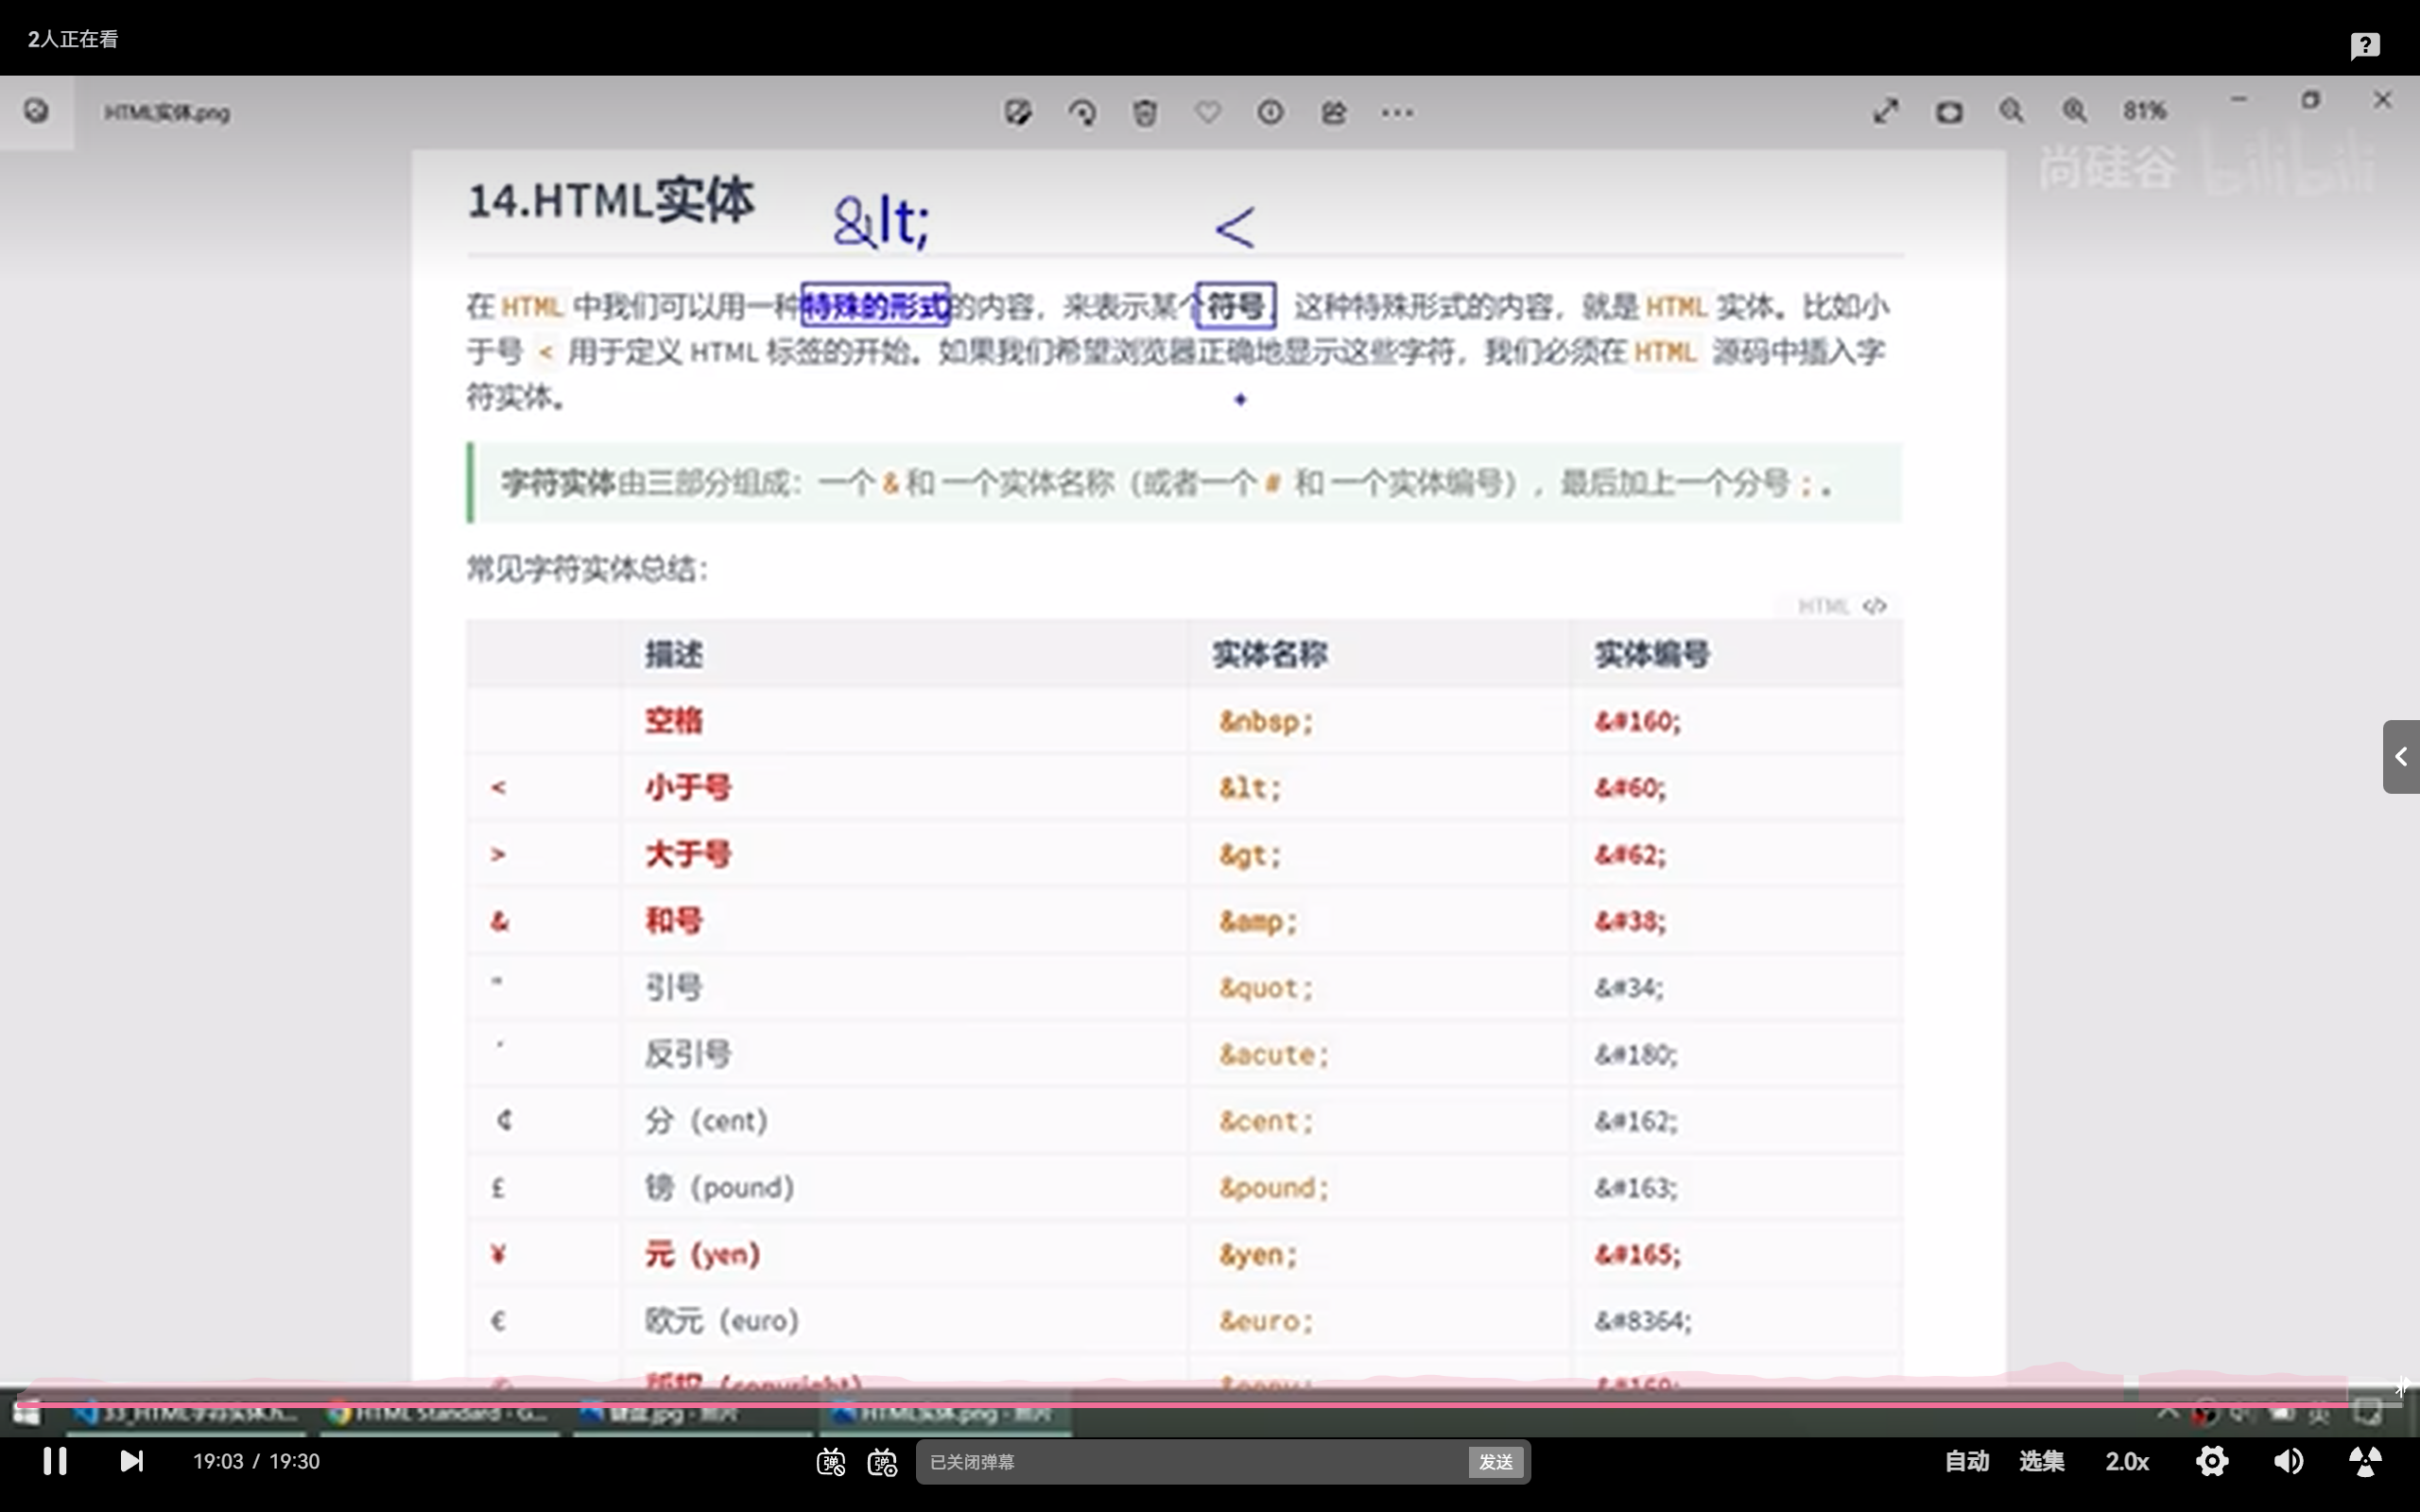
Task: Switch to the 键盘.jpg Photos window in taskbar
Action: [x=693, y=1413]
